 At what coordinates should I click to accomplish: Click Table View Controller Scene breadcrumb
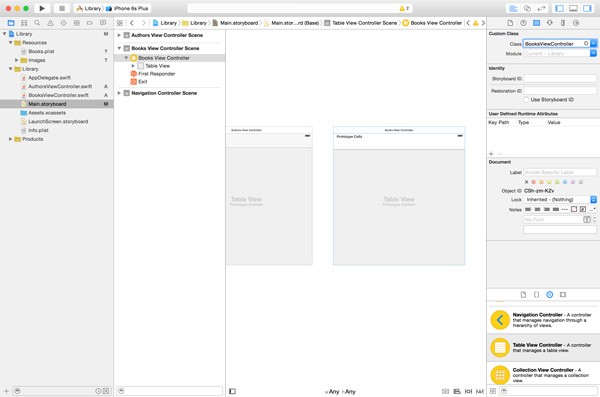(x=360, y=23)
